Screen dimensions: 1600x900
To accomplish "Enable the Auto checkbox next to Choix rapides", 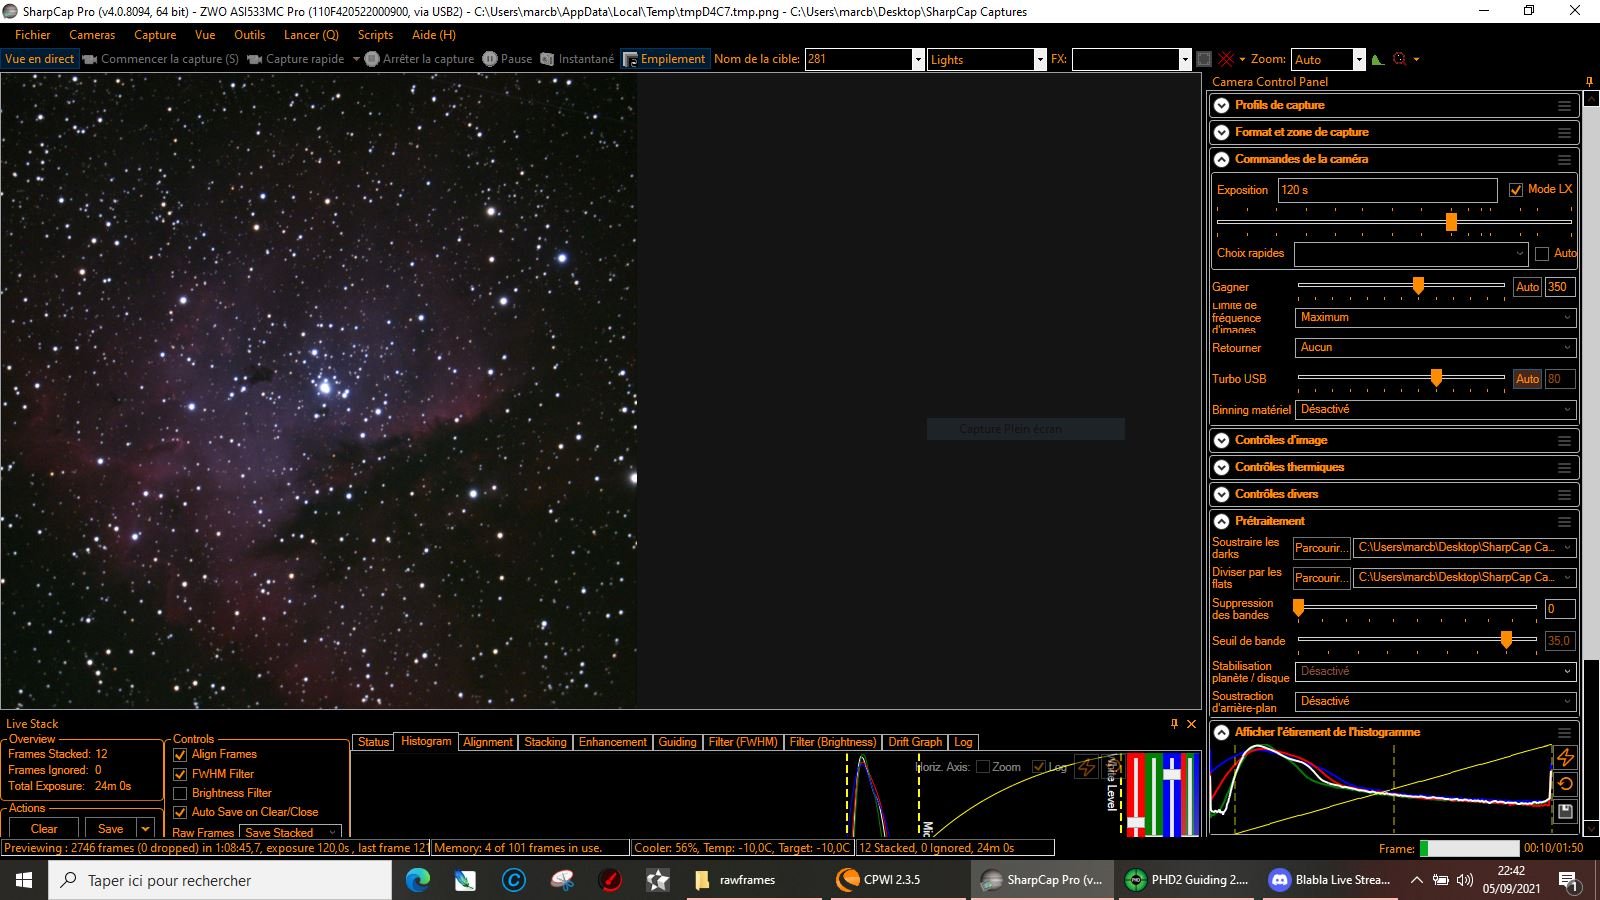I will (x=1542, y=253).
